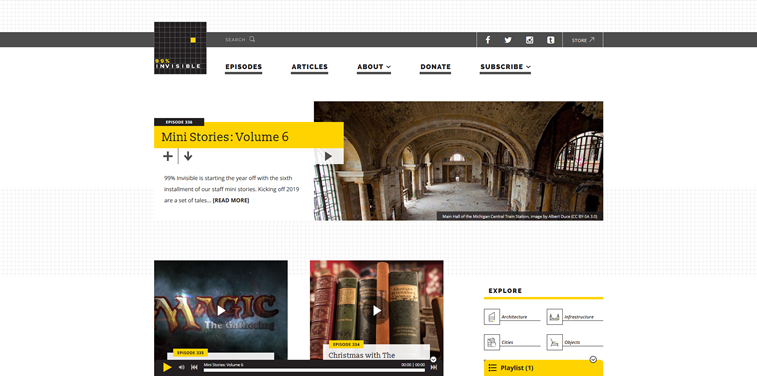The height and width of the screenshot is (376, 757).
Task: Add Mini Stories Volume 6 to playlist
Action: pos(168,156)
